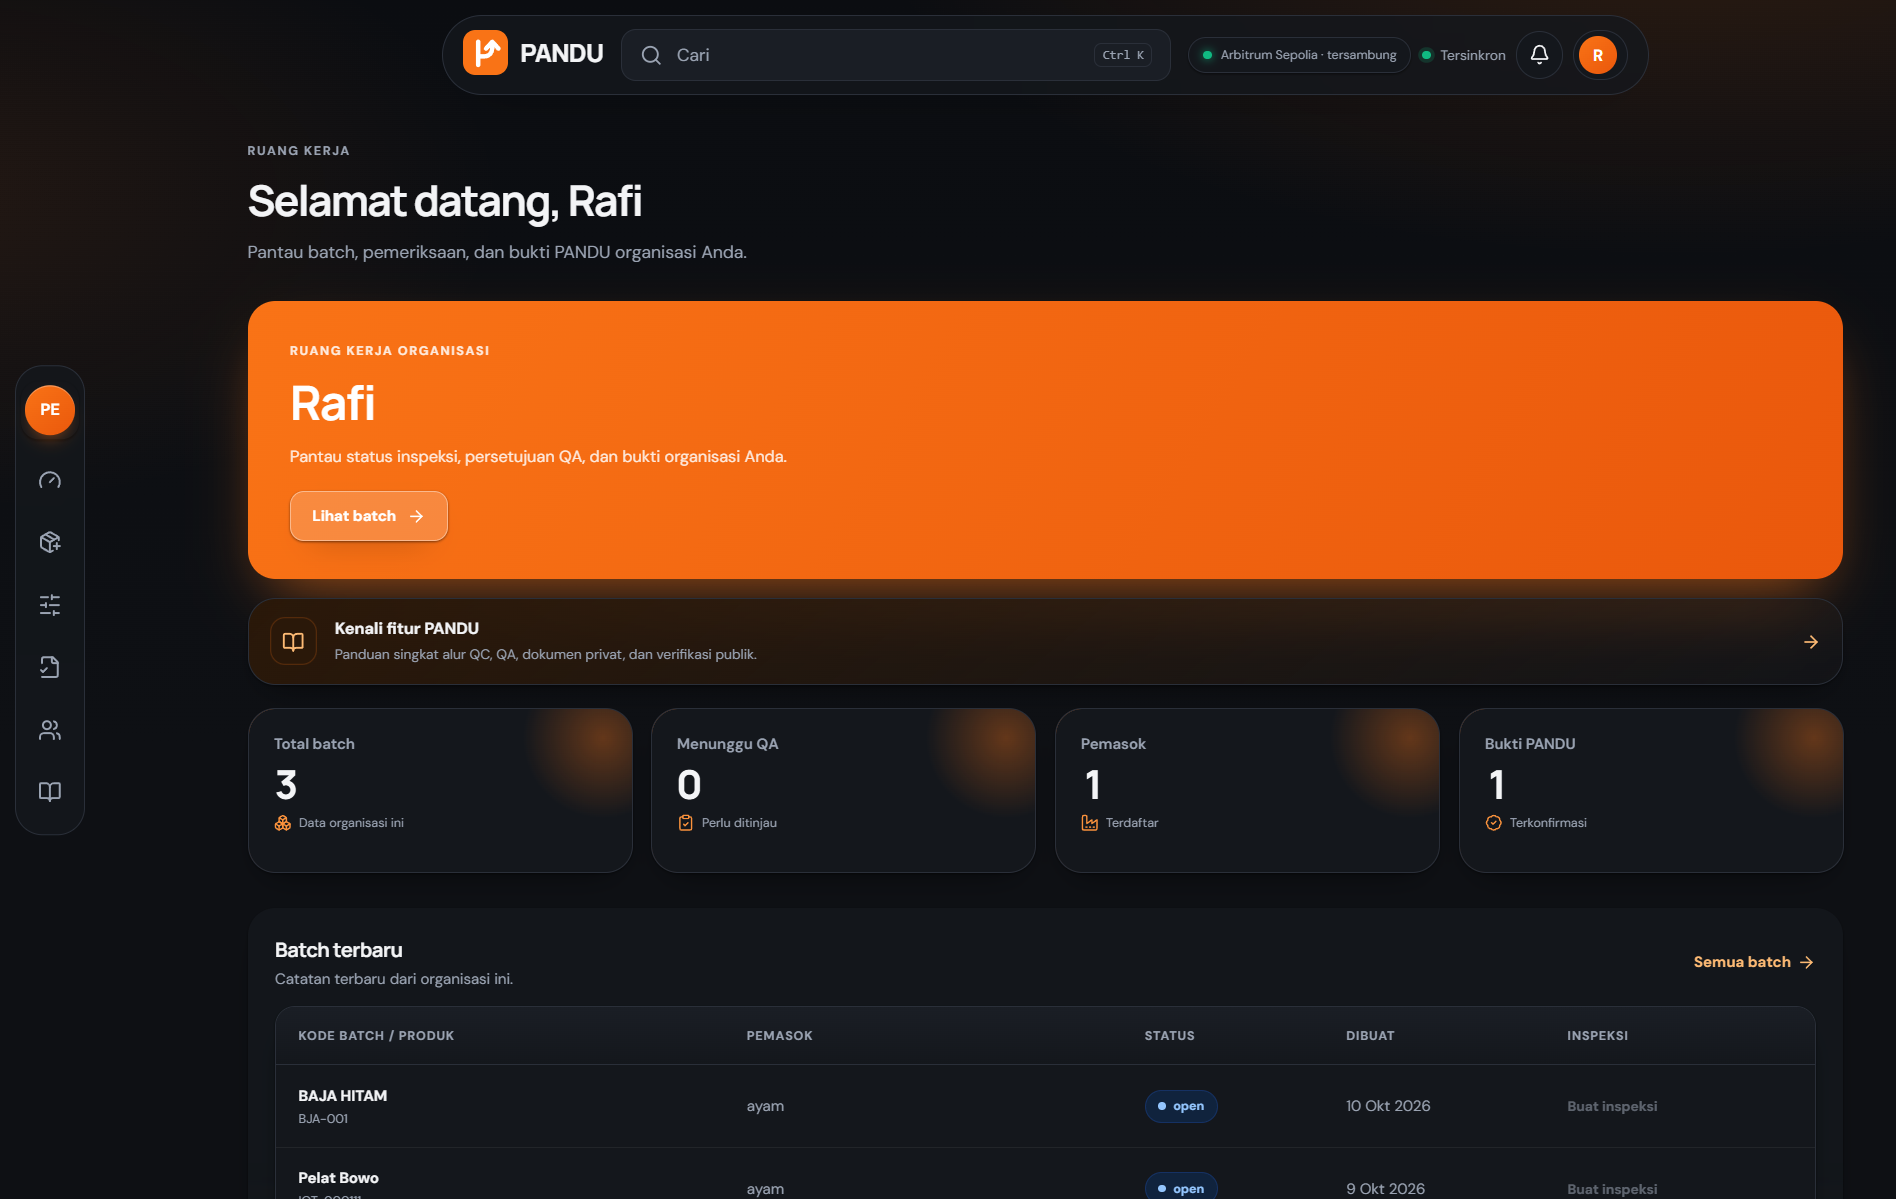1896x1199 pixels.
Task: Click the Ctrl K shortcut badge
Action: point(1123,55)
